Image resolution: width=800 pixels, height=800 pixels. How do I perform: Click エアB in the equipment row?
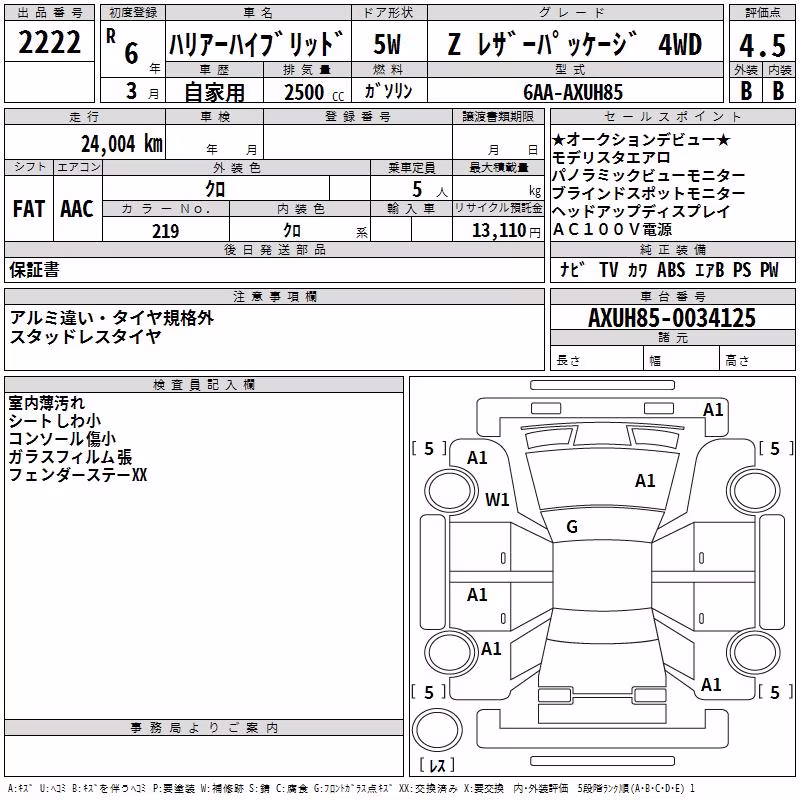point(710,270)
